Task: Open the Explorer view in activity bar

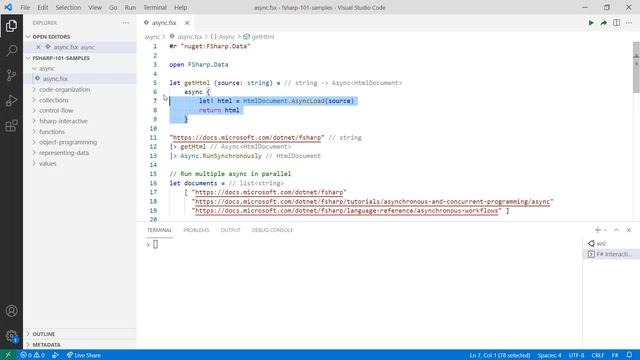Action: point(11,26)
